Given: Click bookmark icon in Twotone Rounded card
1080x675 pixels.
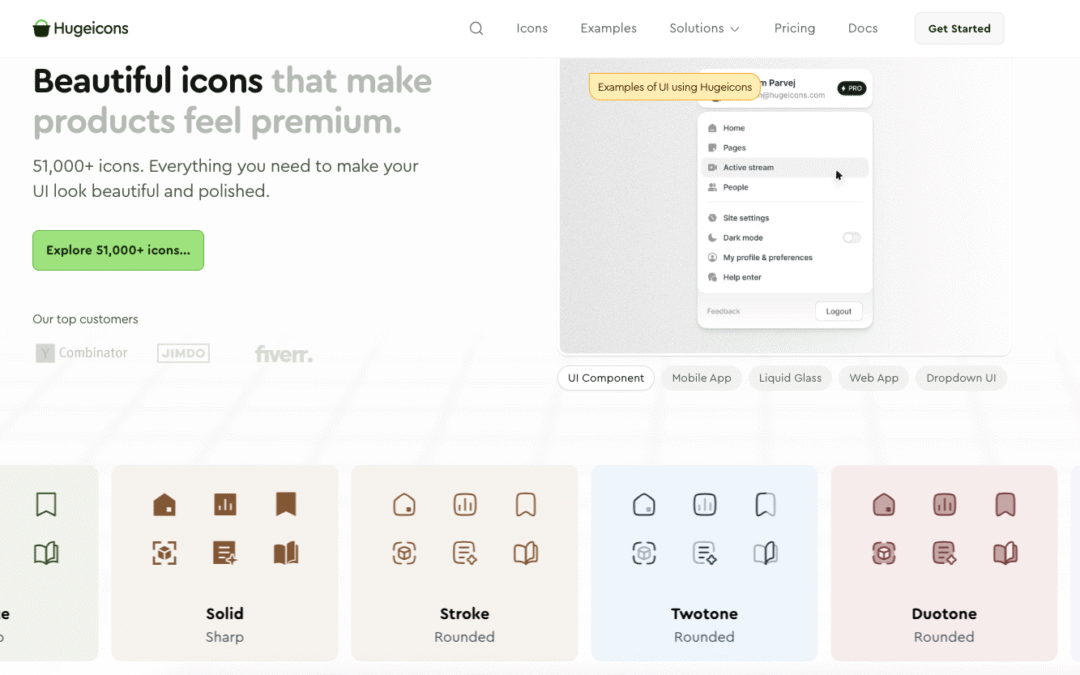Looking at the screenshot, I should click(765, 504).
